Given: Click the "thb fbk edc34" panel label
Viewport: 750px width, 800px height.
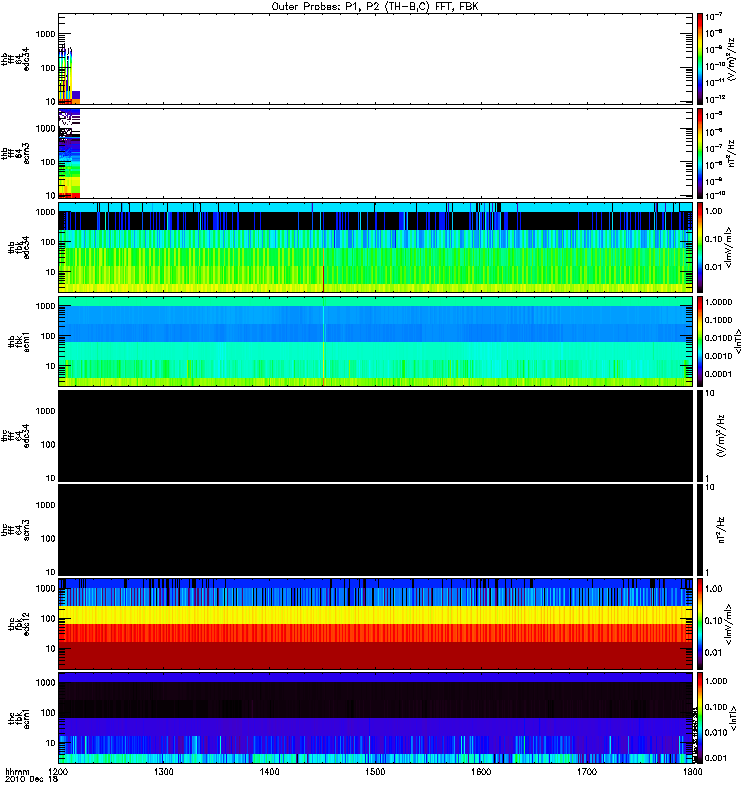Looking at the screenshot, I should pyautogui.click(x=19, y=247).
